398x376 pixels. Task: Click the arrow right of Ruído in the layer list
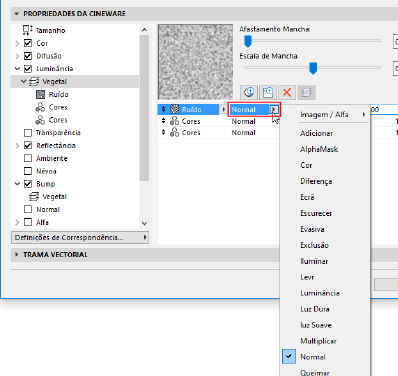(224, 109)
